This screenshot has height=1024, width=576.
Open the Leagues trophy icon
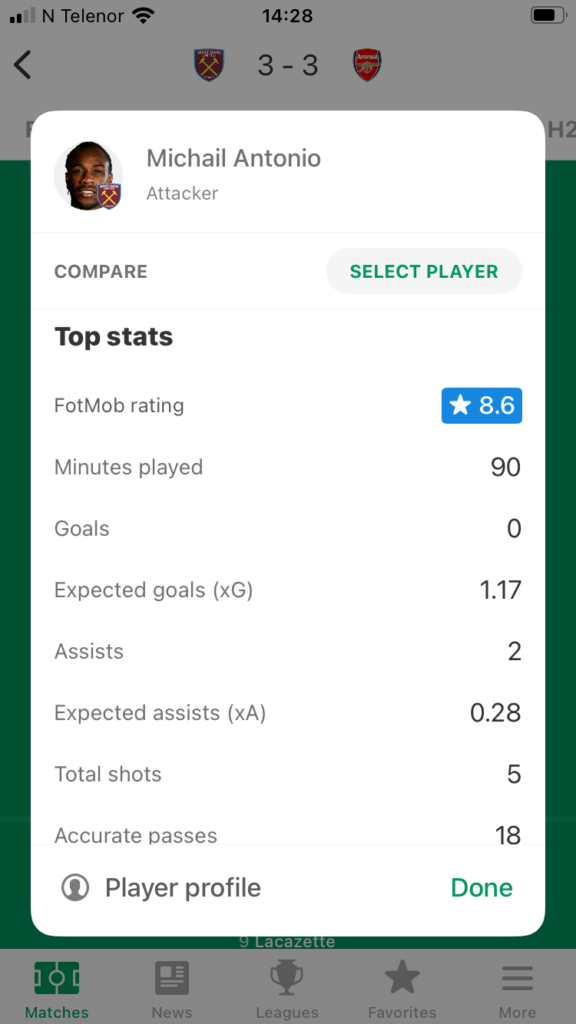(287, 978)
